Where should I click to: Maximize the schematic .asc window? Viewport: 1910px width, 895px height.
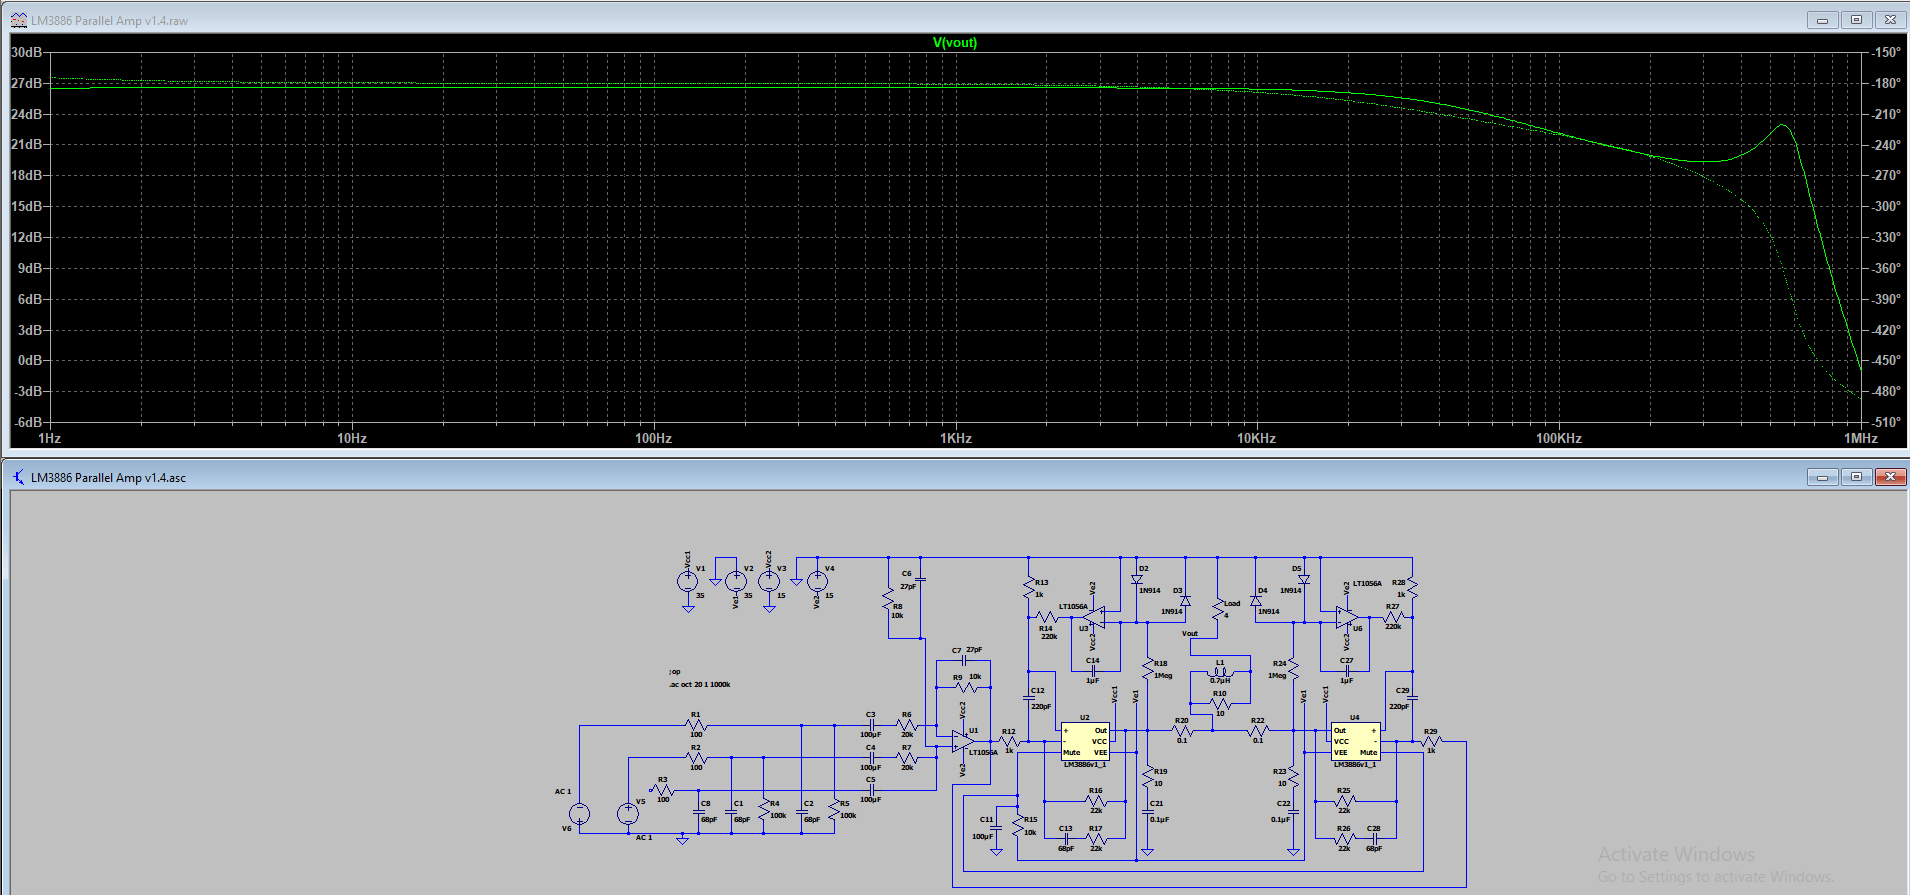(x=1856, y=477)
